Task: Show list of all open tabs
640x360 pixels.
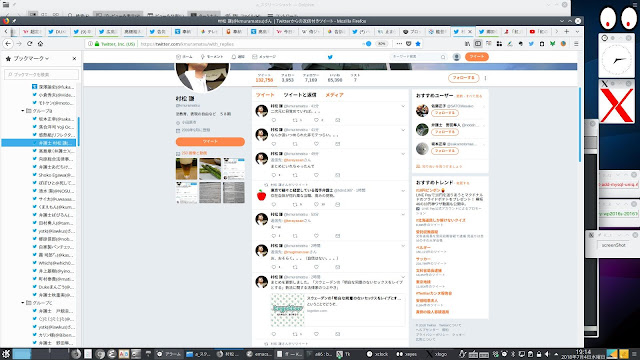Action: click(577, 31)
